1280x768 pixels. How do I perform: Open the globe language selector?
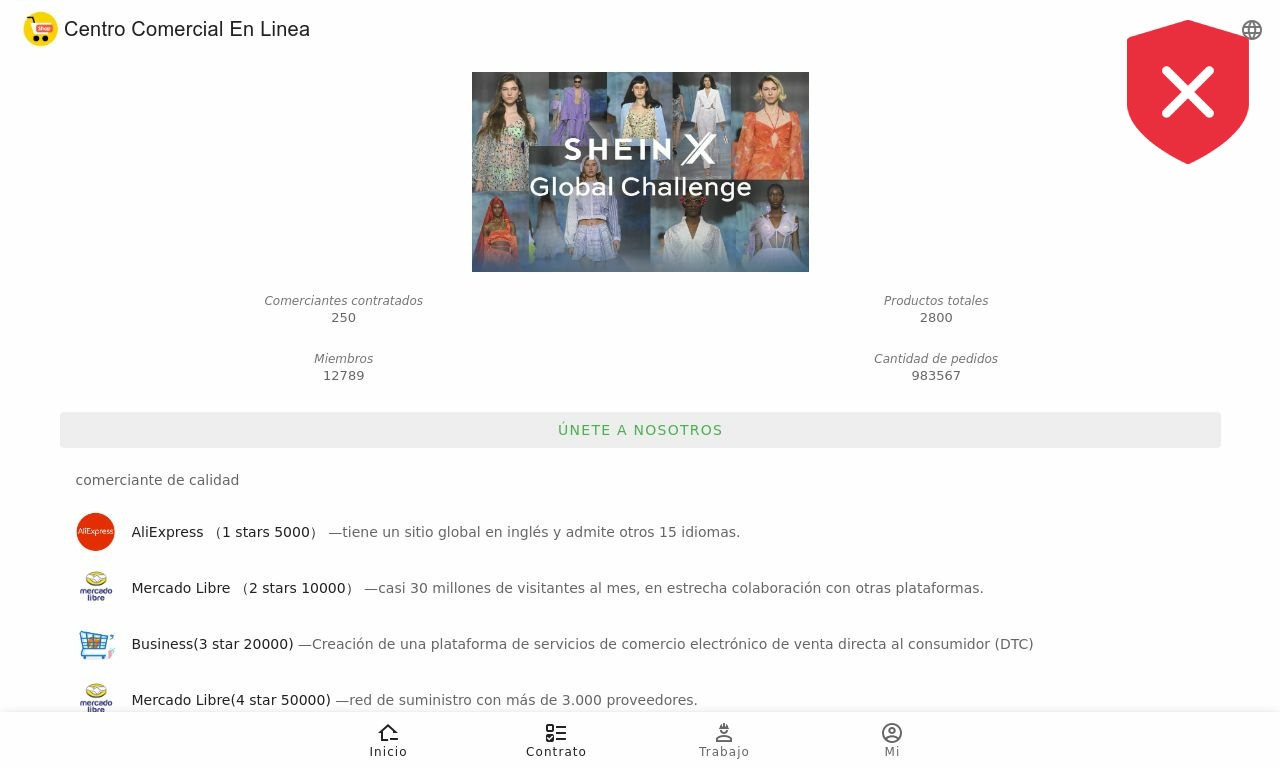pyautogui.click(x=1252, y=30)
